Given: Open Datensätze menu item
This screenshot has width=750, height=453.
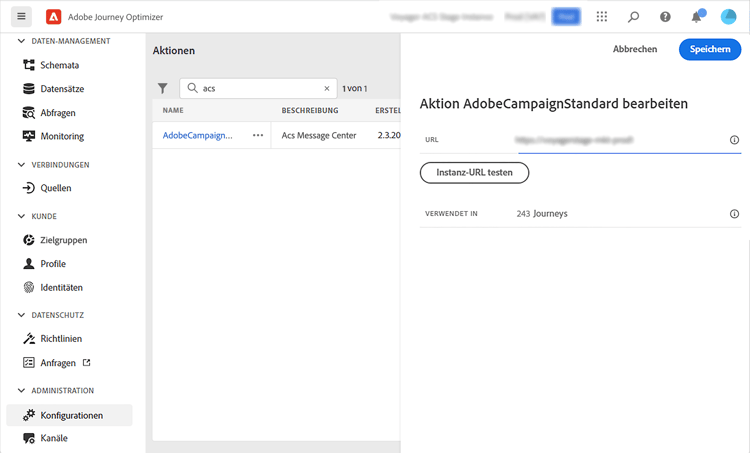Looking at the screenshot, I should (62, 89).
